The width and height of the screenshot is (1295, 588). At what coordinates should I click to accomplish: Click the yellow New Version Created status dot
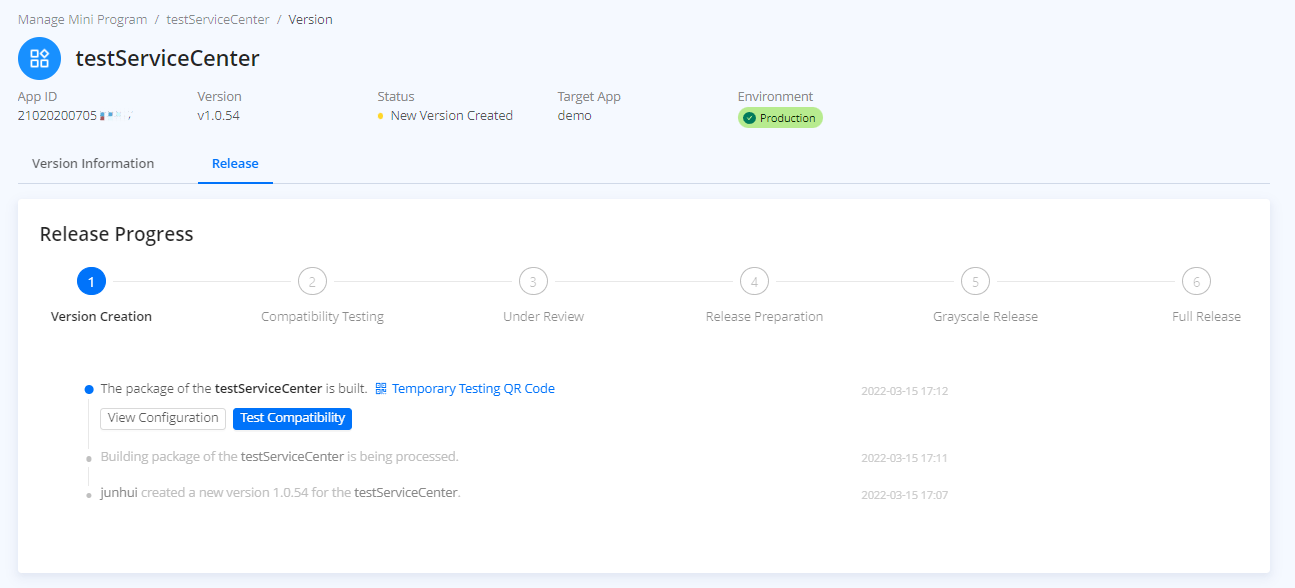[381, 116]
